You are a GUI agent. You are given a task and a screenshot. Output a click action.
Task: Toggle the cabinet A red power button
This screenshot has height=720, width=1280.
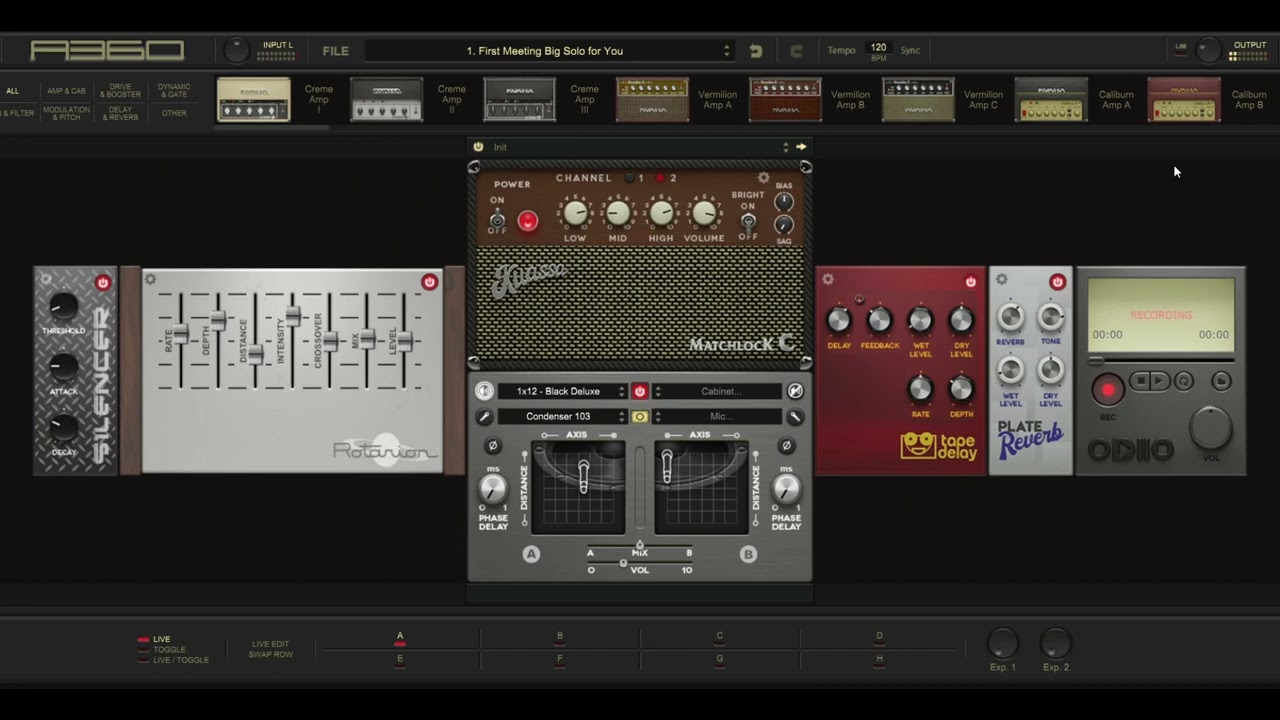pyautogui.click(x=640, y=391)
